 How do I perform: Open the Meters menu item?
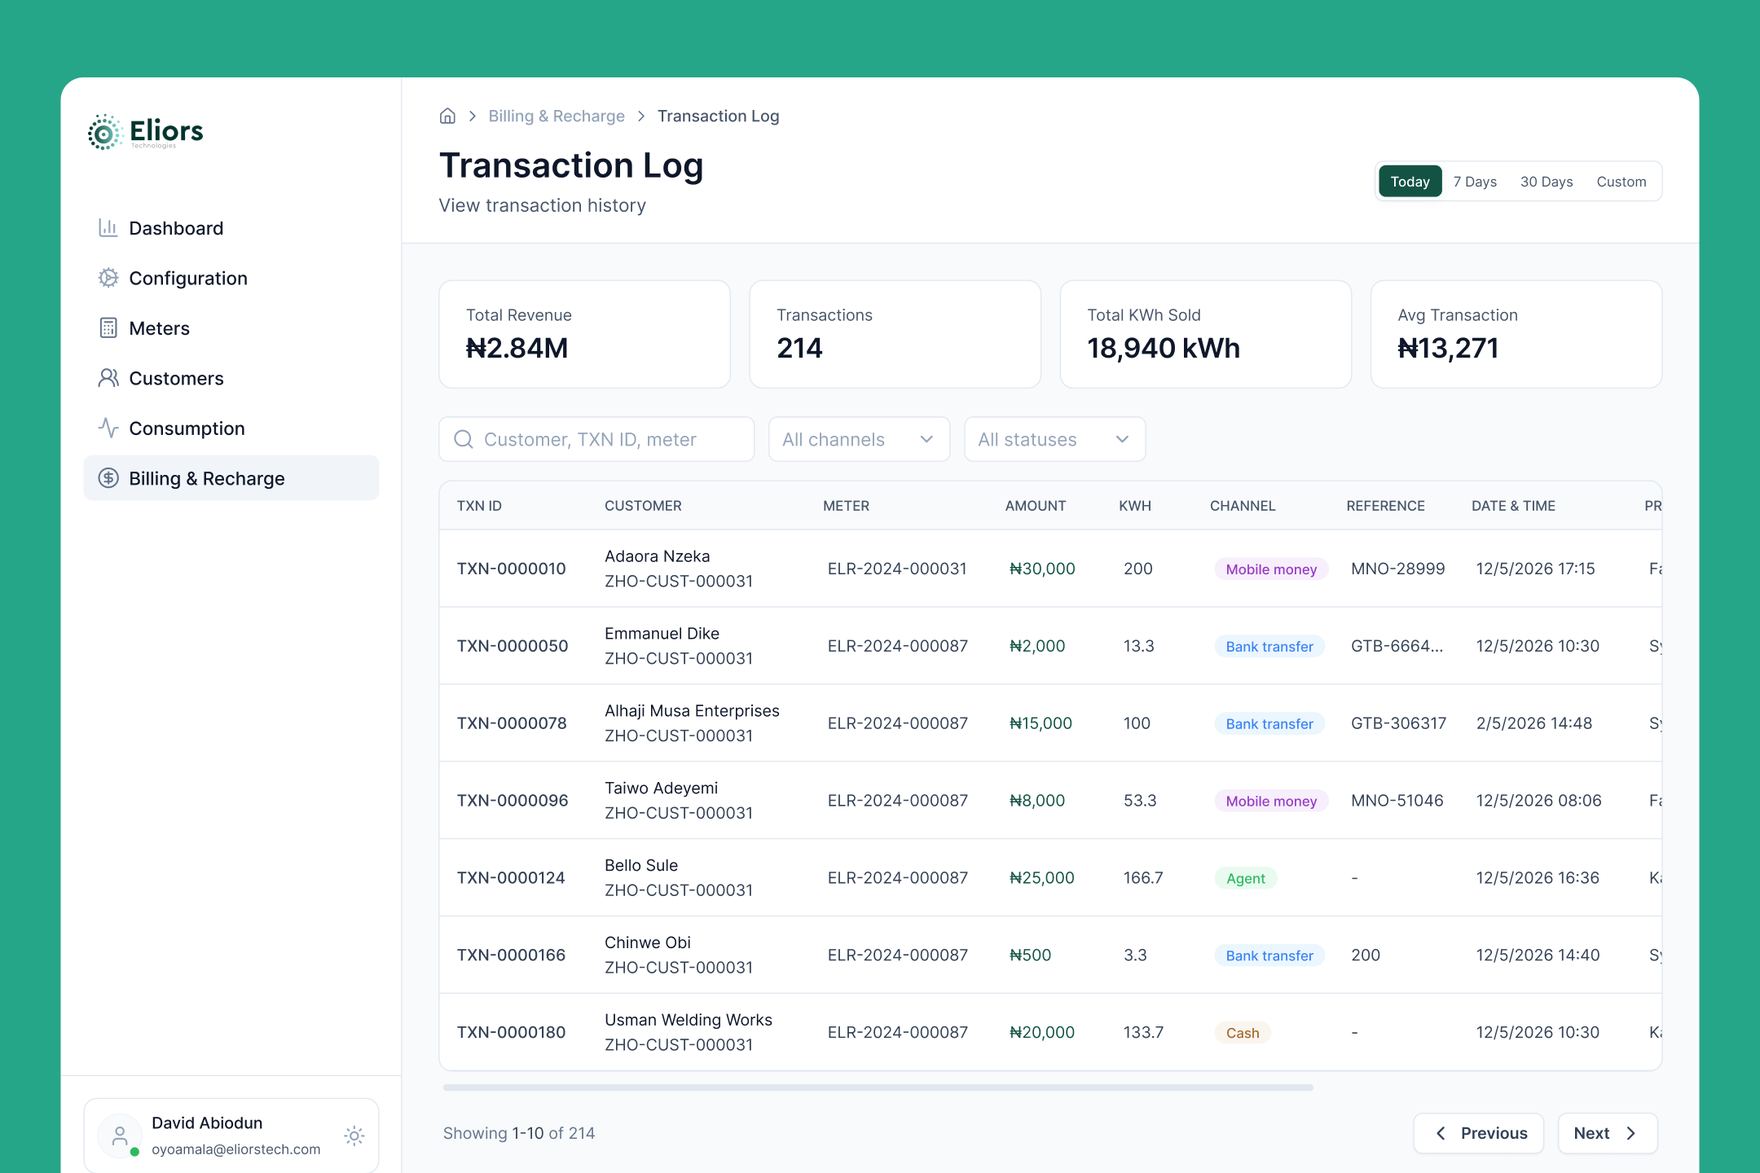pyautogui.click(x=231, y=328)
